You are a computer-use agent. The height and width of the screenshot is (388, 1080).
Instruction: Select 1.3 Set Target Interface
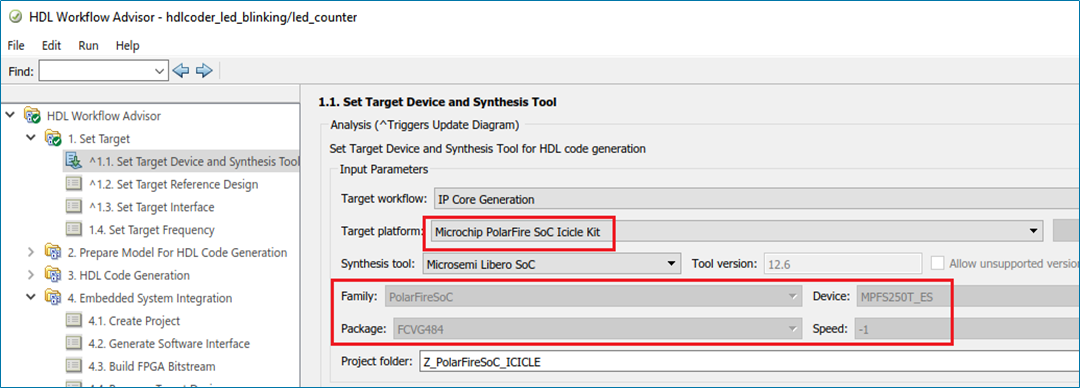click(x=152, y=207)
